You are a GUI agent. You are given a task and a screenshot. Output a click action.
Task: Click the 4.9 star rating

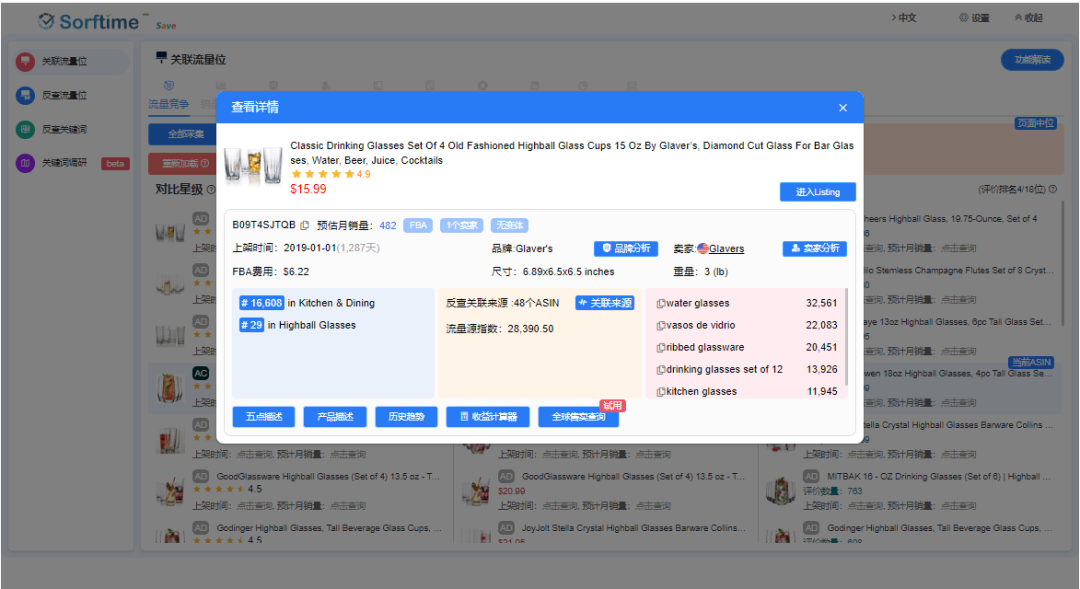coord(331,174)
